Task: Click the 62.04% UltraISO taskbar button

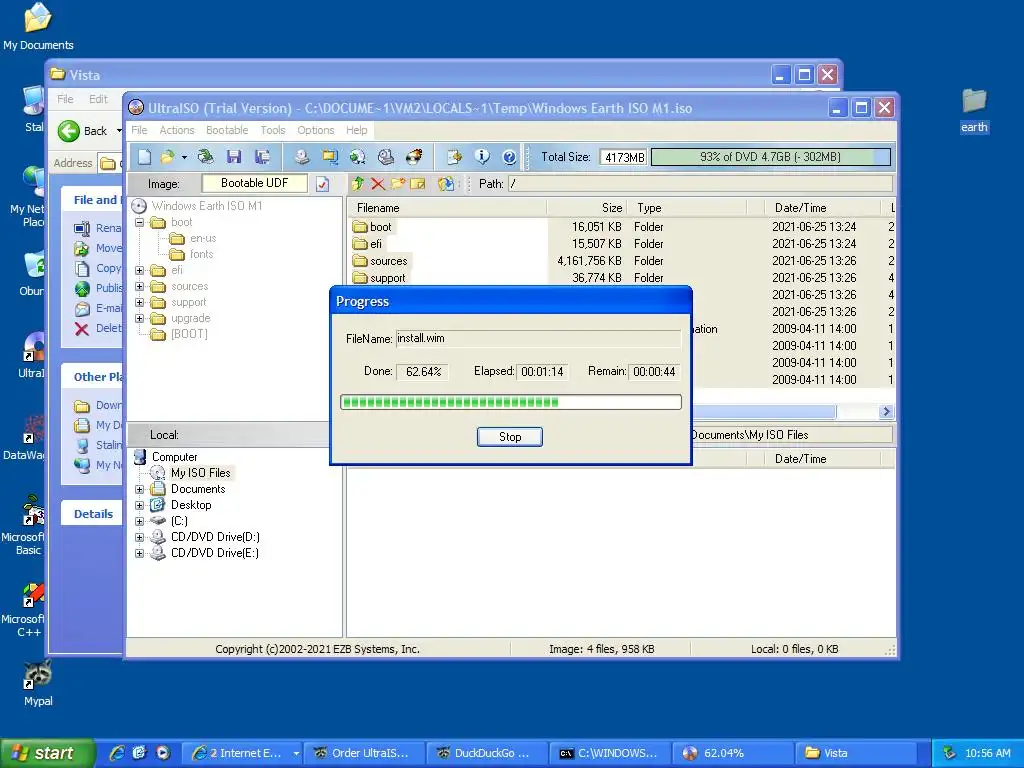Action: [x=732, y=753]
